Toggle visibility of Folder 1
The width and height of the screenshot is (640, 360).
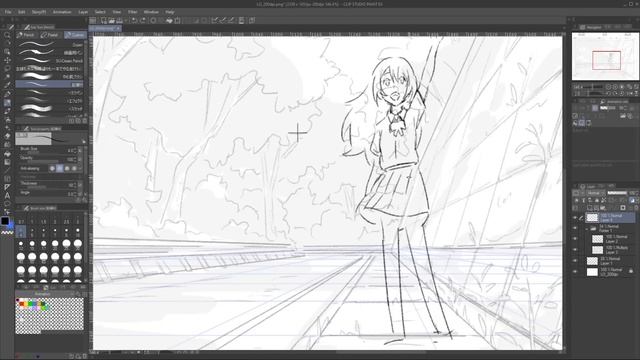[575, 228]
